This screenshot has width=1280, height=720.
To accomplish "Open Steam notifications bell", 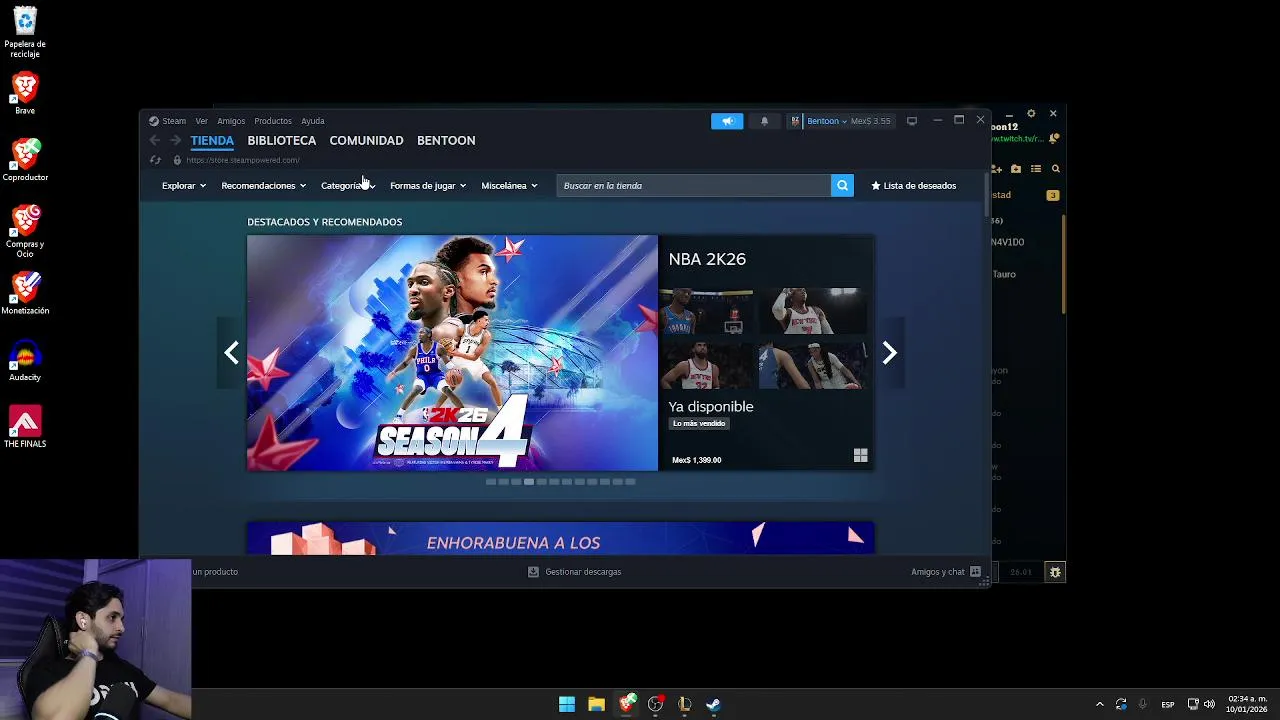I will tap(765, 121).
